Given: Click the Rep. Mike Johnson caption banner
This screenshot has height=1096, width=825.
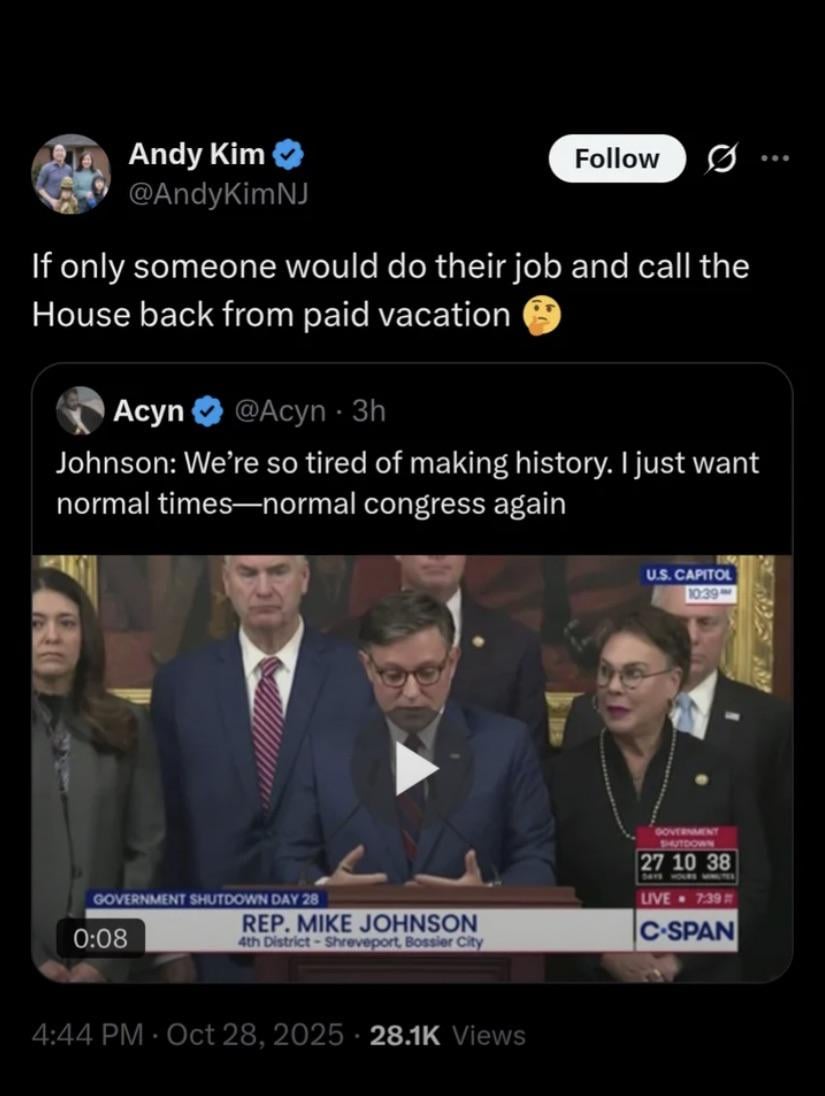Looking at the screenshot, I should (360, 930).
